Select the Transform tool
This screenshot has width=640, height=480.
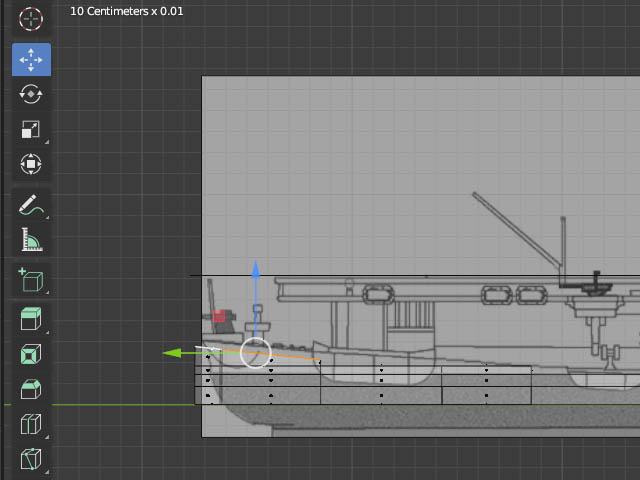(x=31, y=164)
